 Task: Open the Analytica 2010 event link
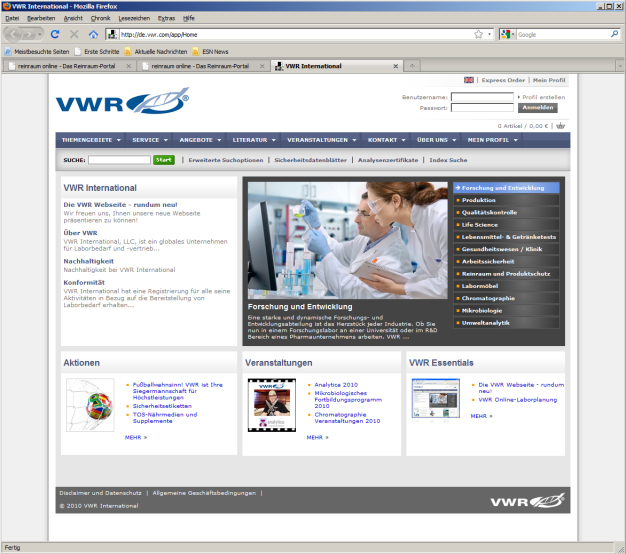[x=336, y=385]
